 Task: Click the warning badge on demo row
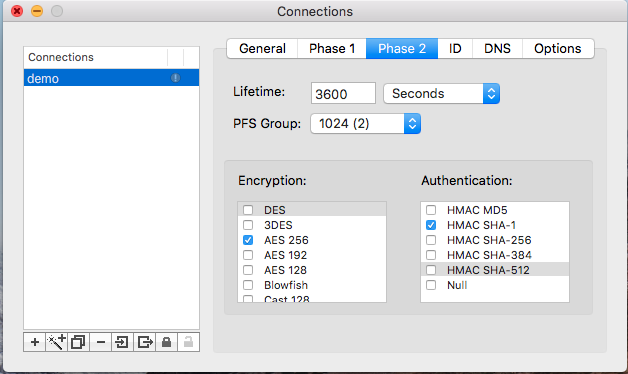[175, 78]
